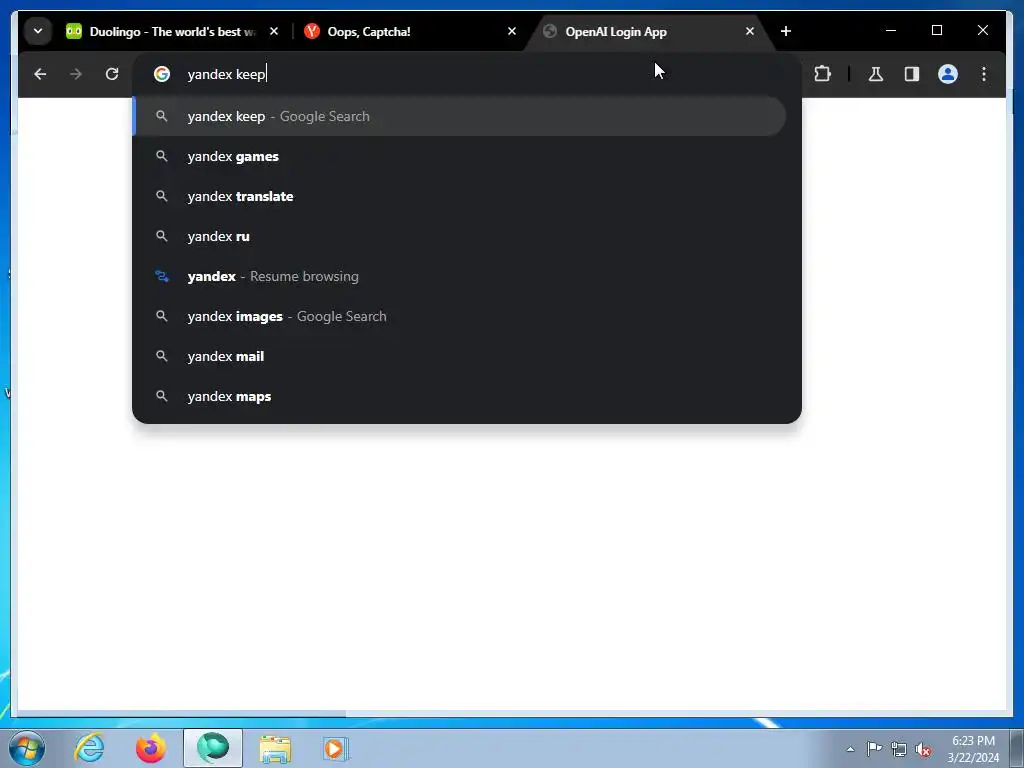Launch Firefox from the taskbar
Screen dimensions: 1024x768
(151, 748)
